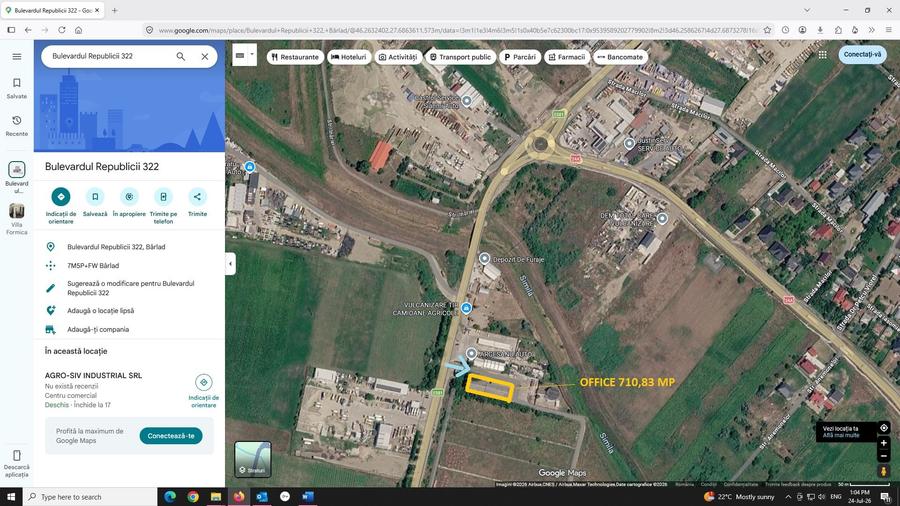Filter map by Farmacii
Viewport: 900px width, 506px height.
567,57
